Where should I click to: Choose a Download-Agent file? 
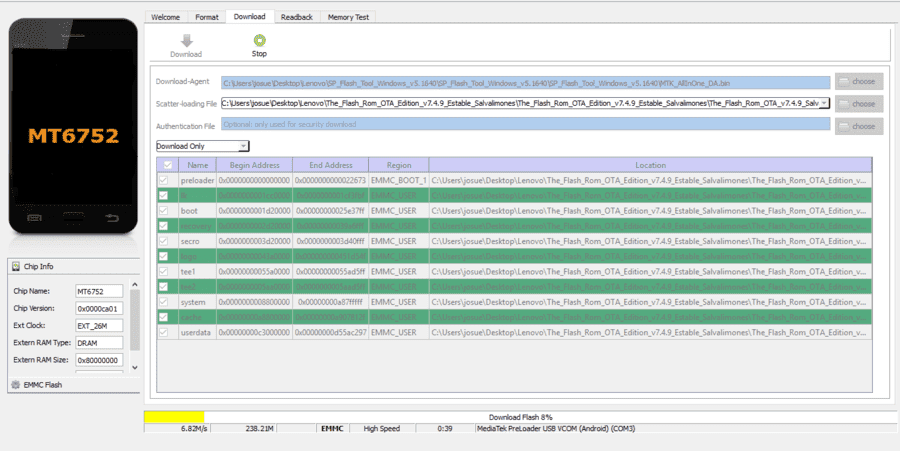click(x=859, y=81)
